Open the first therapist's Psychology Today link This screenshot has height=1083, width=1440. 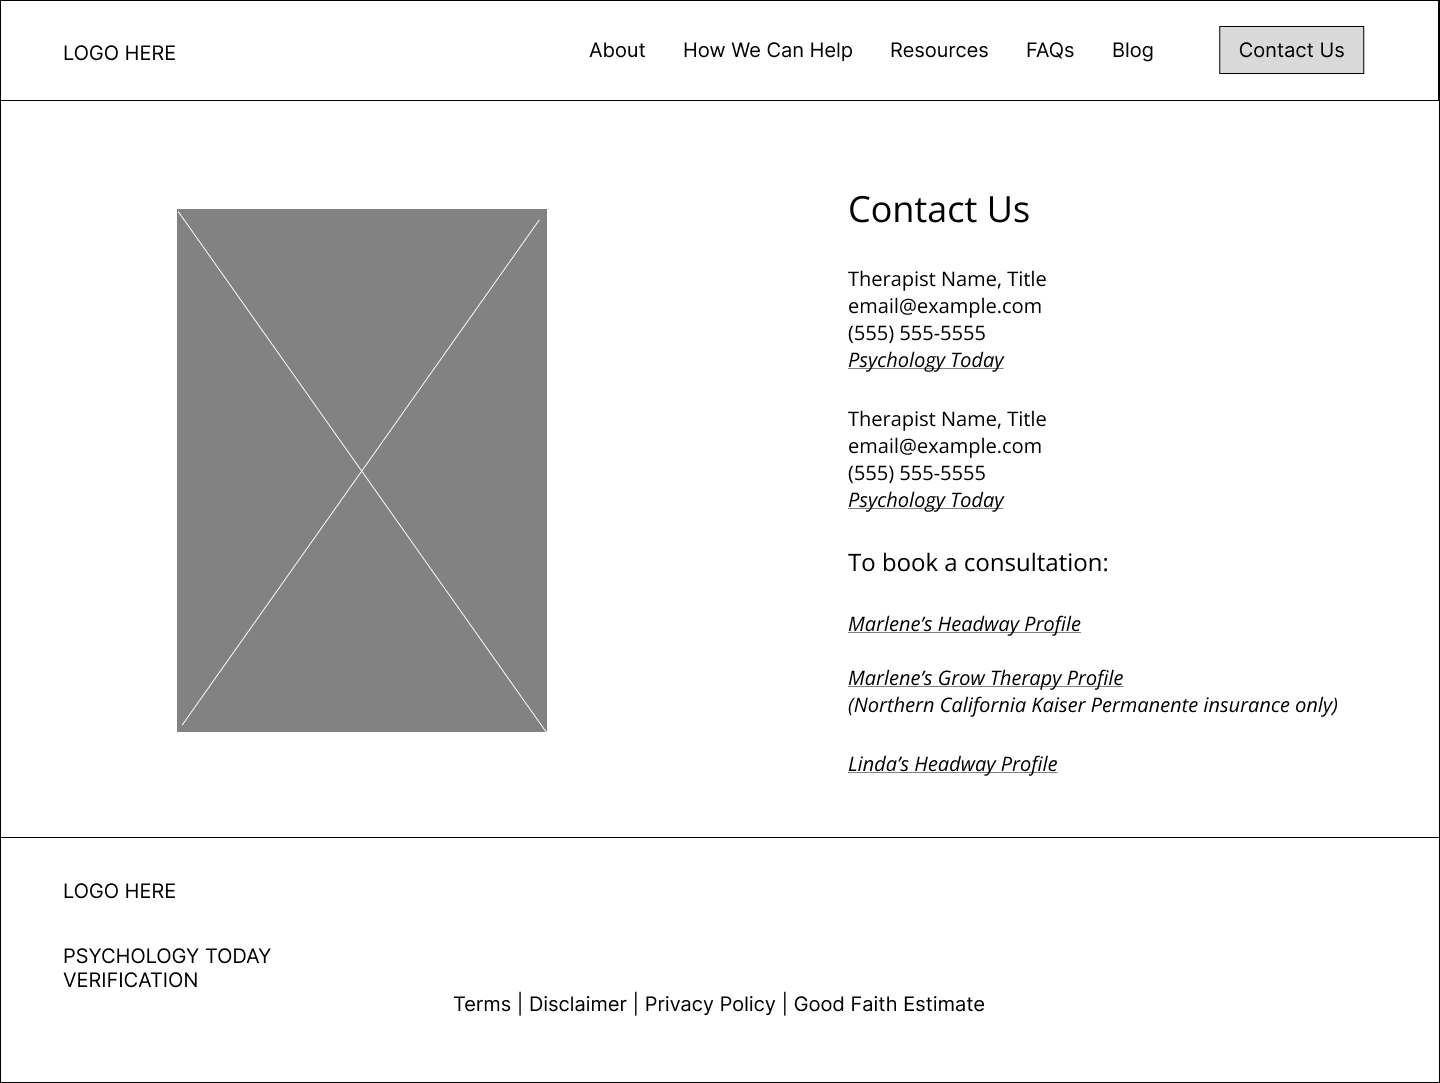(x=926, y=360)
